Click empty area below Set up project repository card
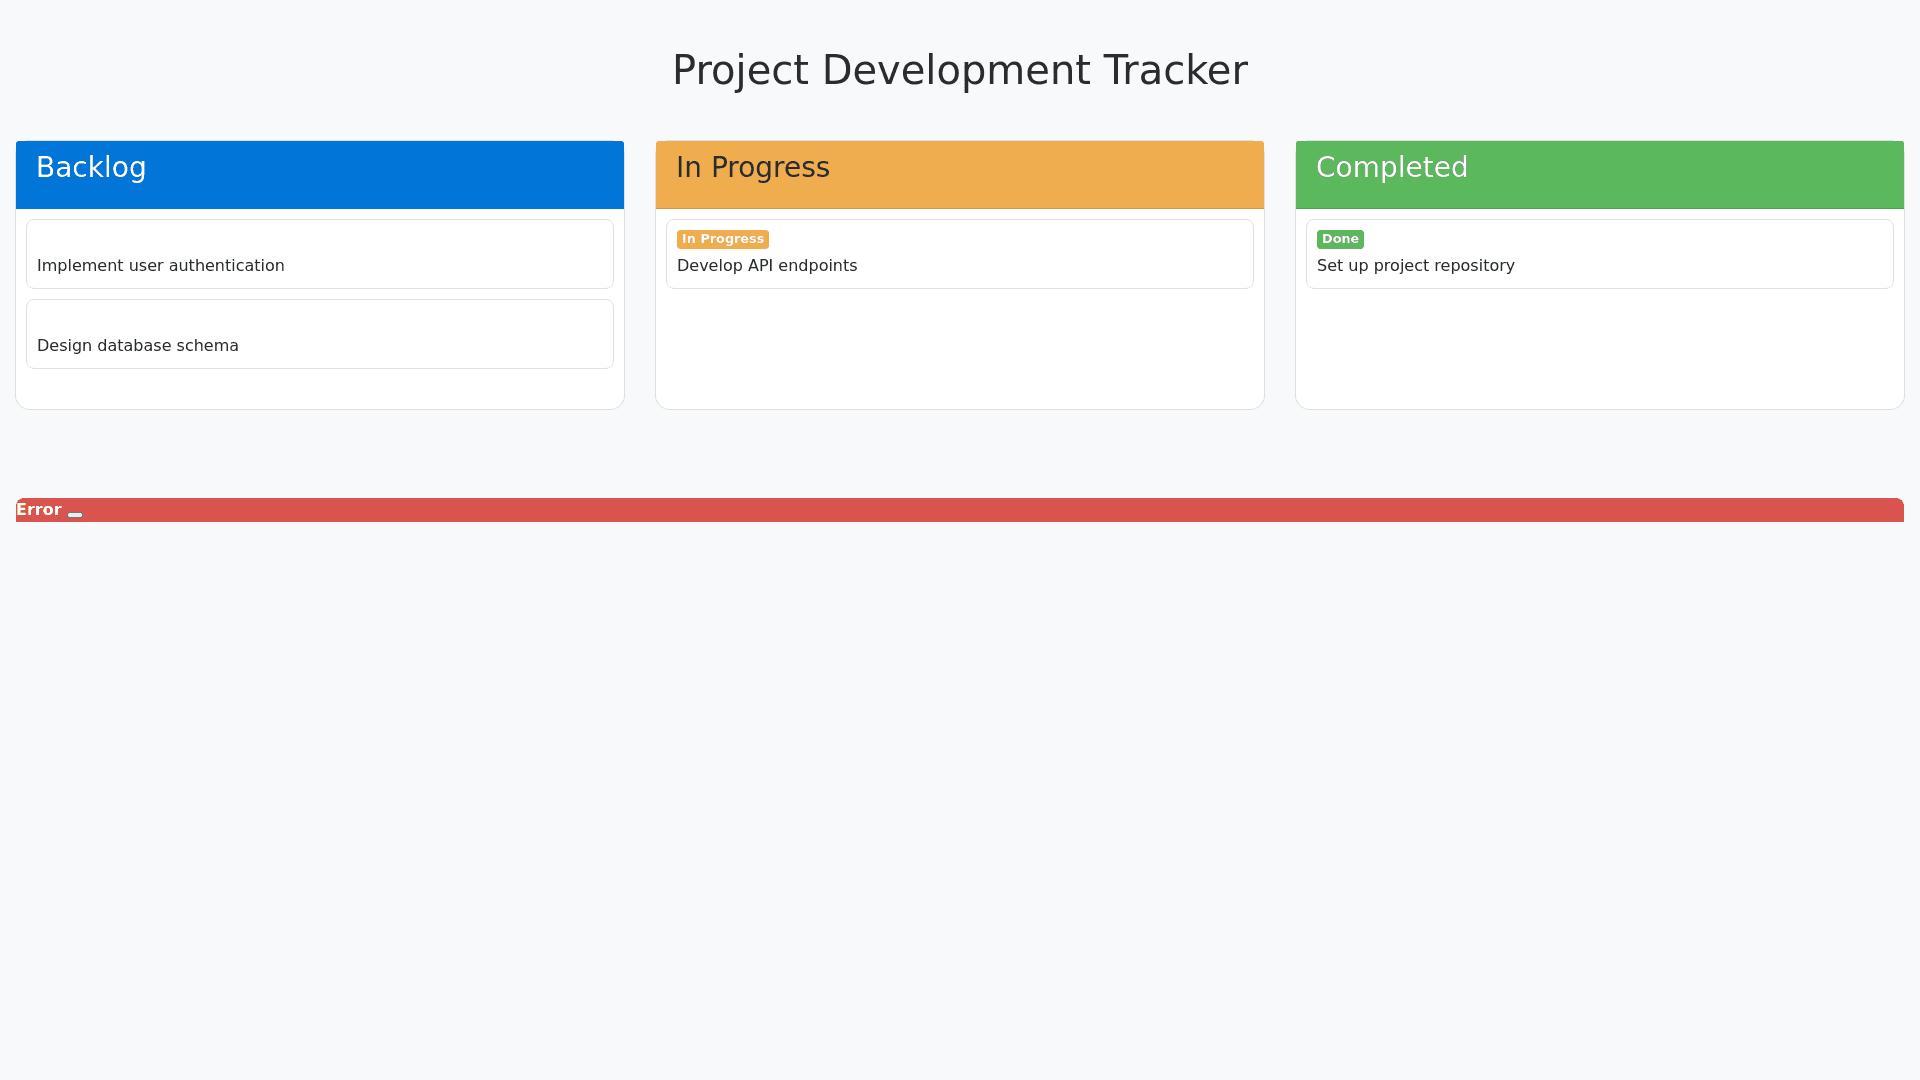 (1599, 350)
